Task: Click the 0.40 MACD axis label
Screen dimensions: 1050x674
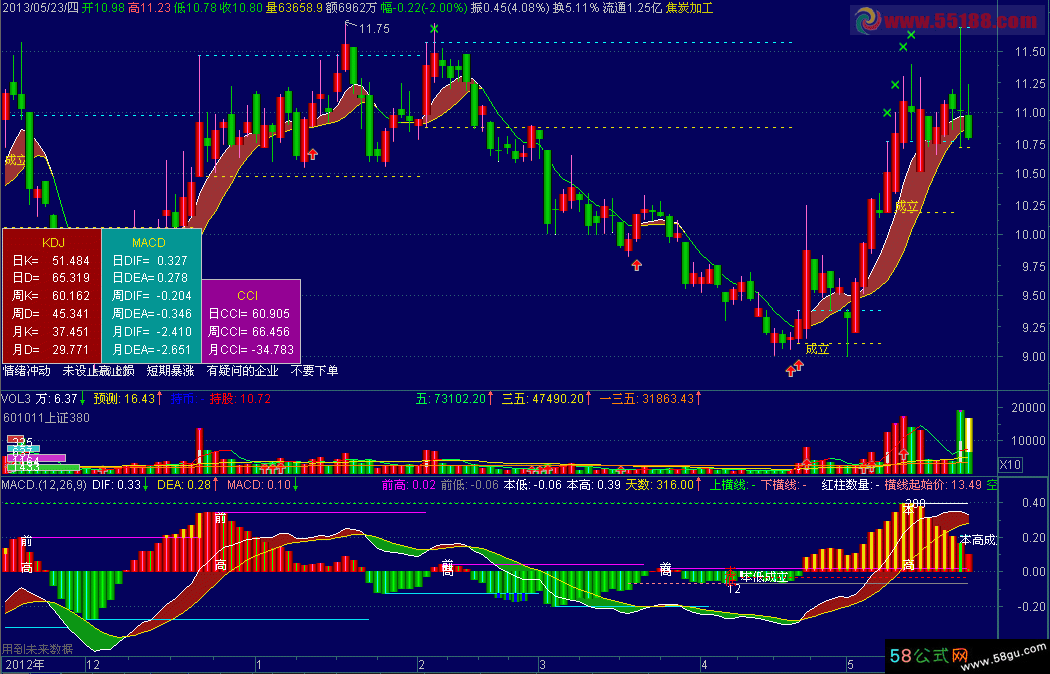Action: [x=1034, y=503]
